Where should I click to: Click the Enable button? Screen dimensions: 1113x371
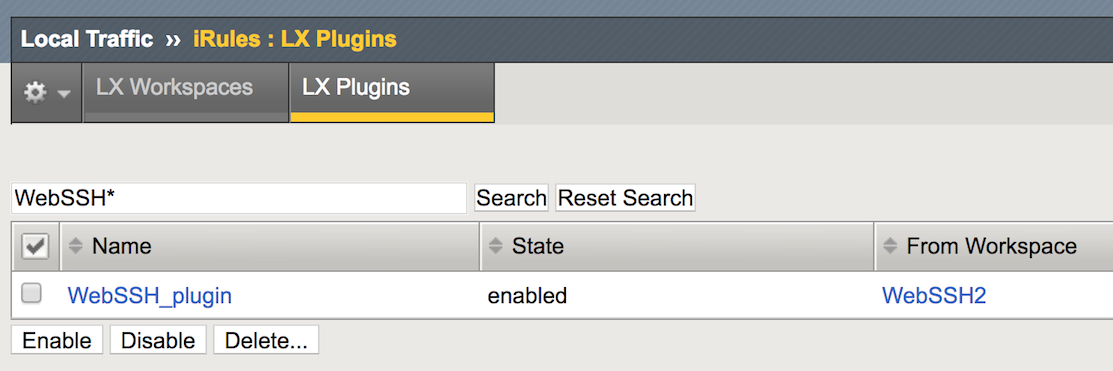[x=57, y=340]
